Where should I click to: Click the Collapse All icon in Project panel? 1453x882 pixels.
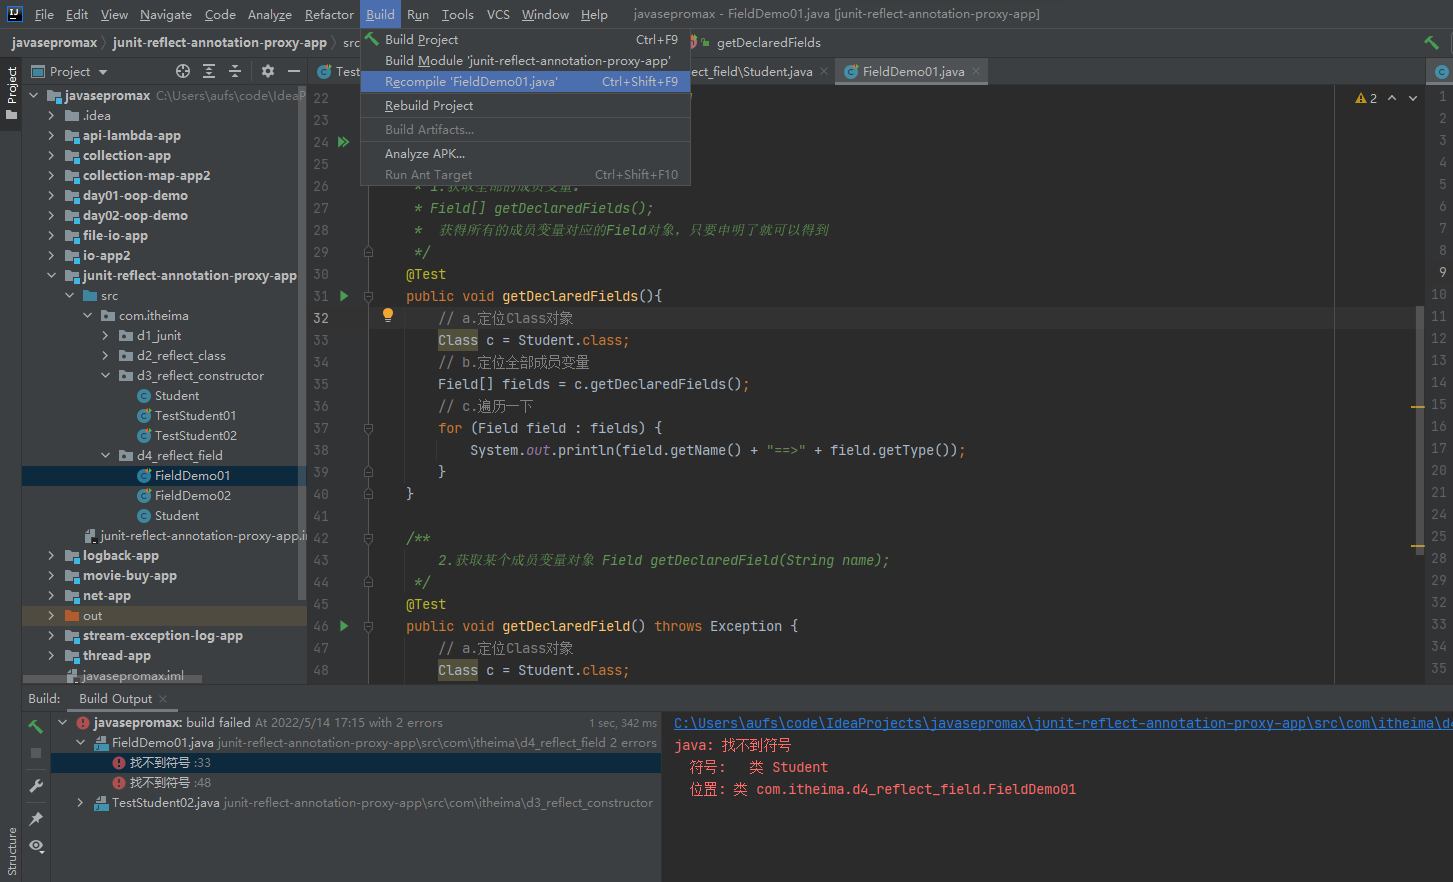(x=235, y=71)
